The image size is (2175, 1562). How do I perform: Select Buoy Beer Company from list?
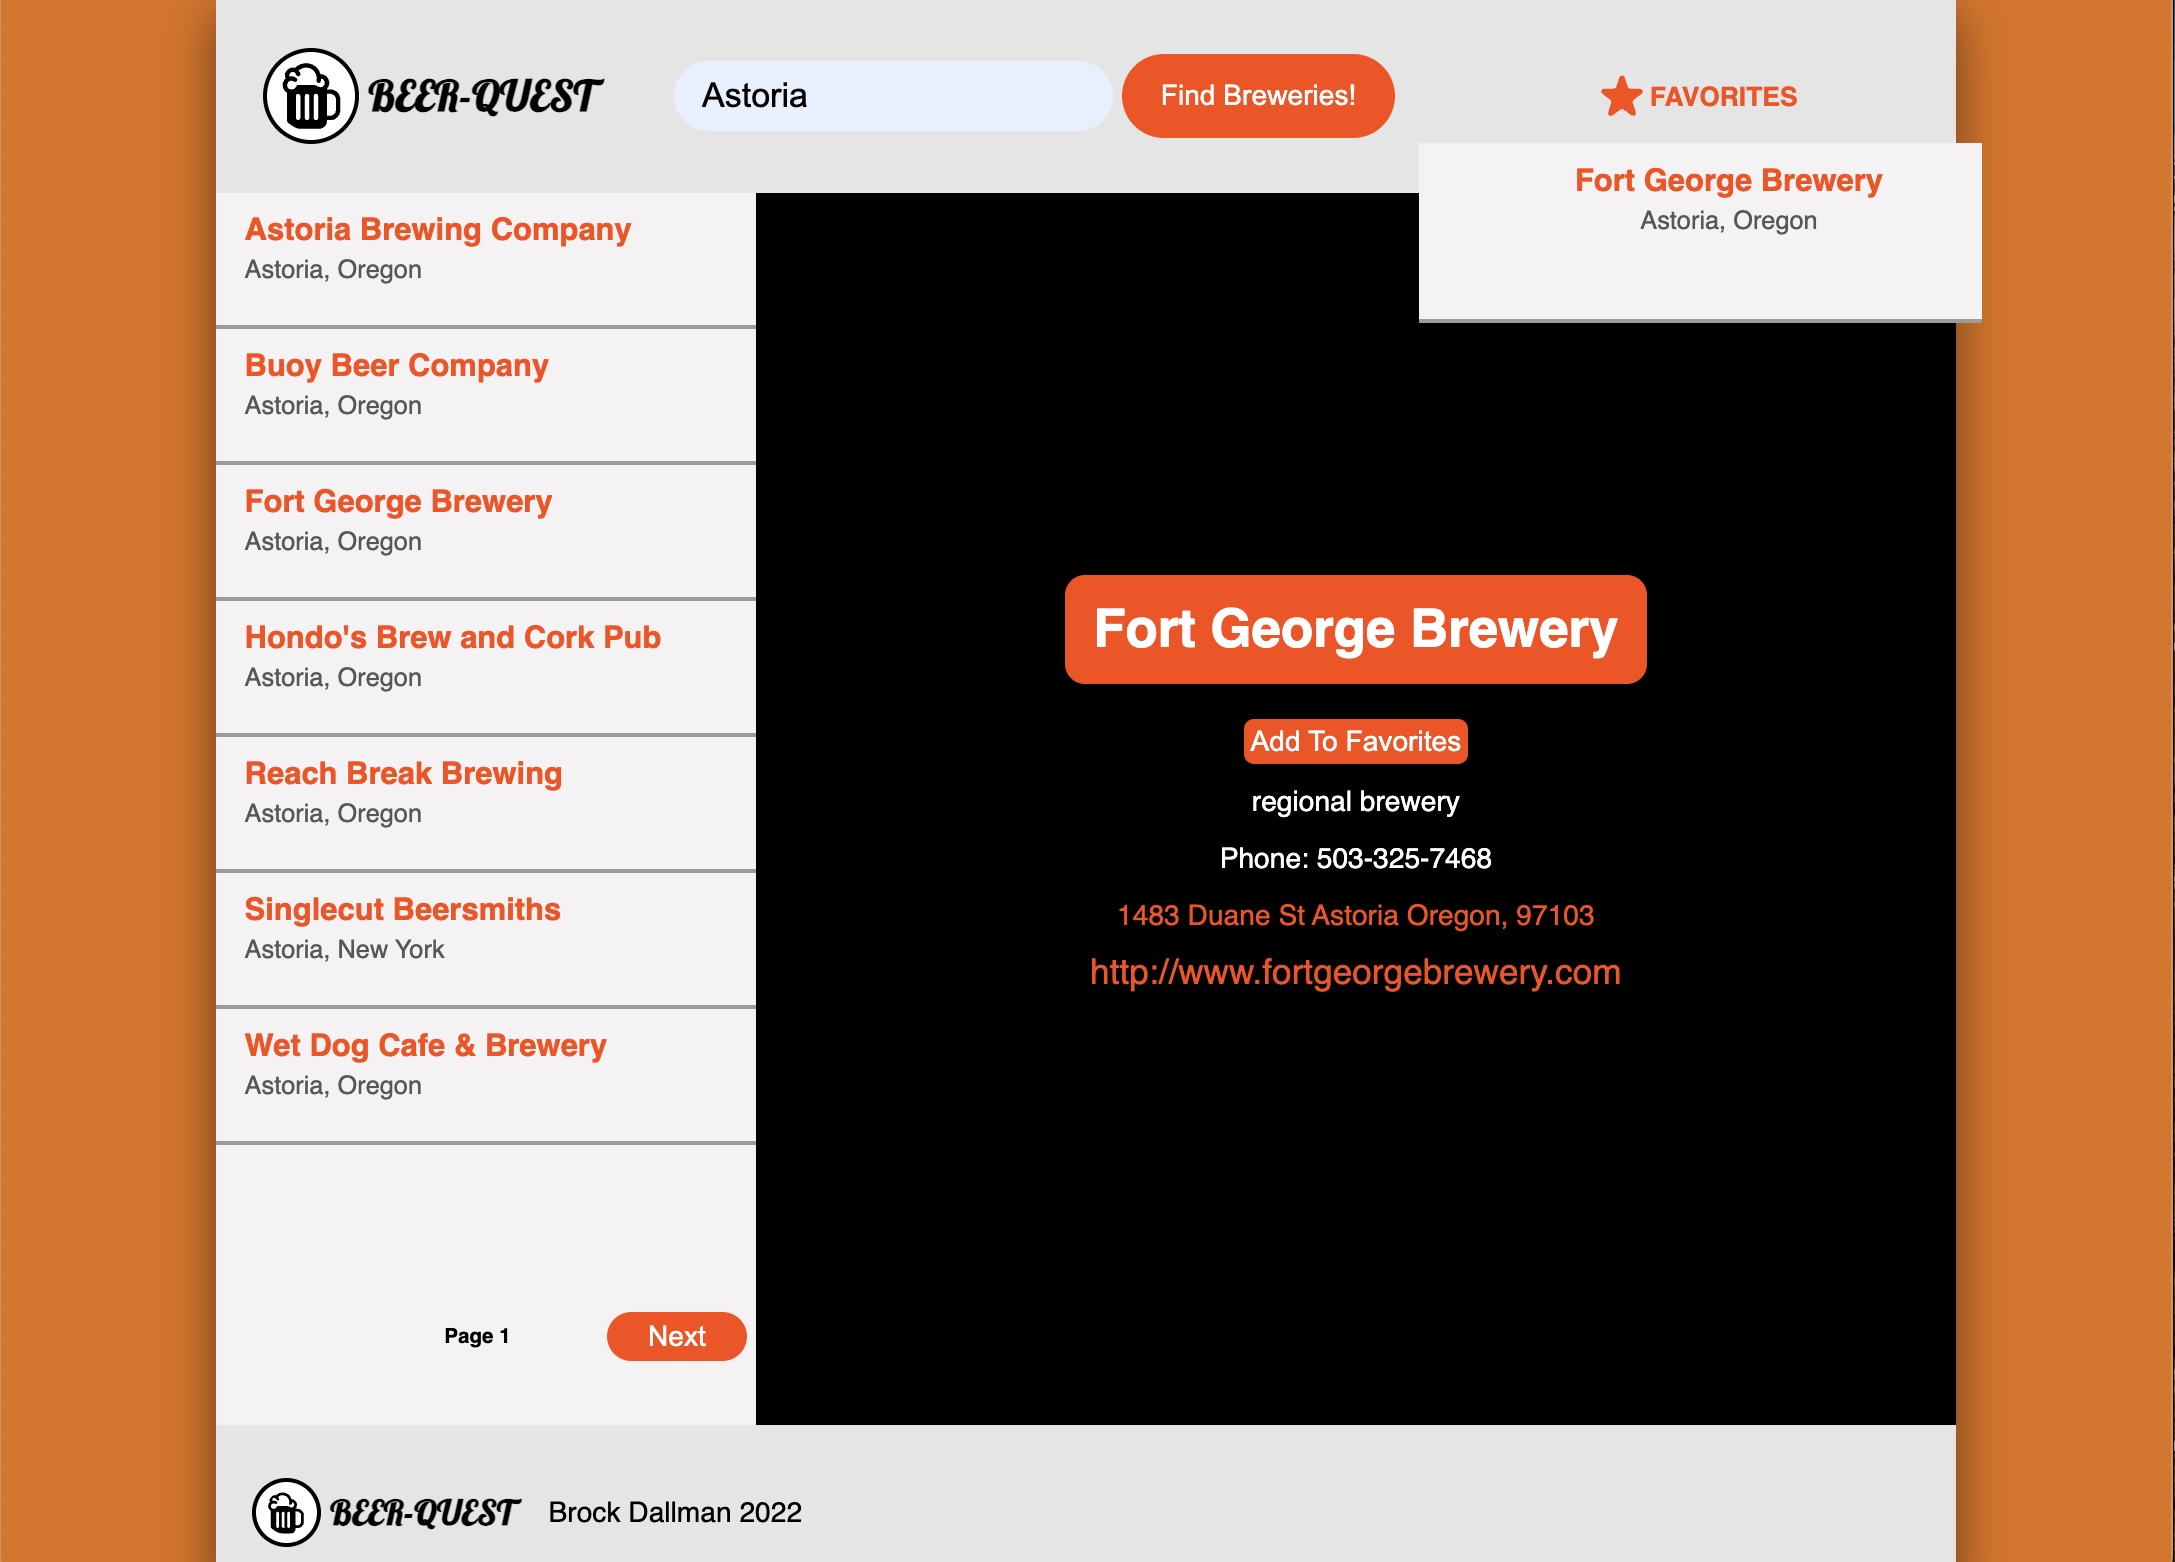point(399,365)
